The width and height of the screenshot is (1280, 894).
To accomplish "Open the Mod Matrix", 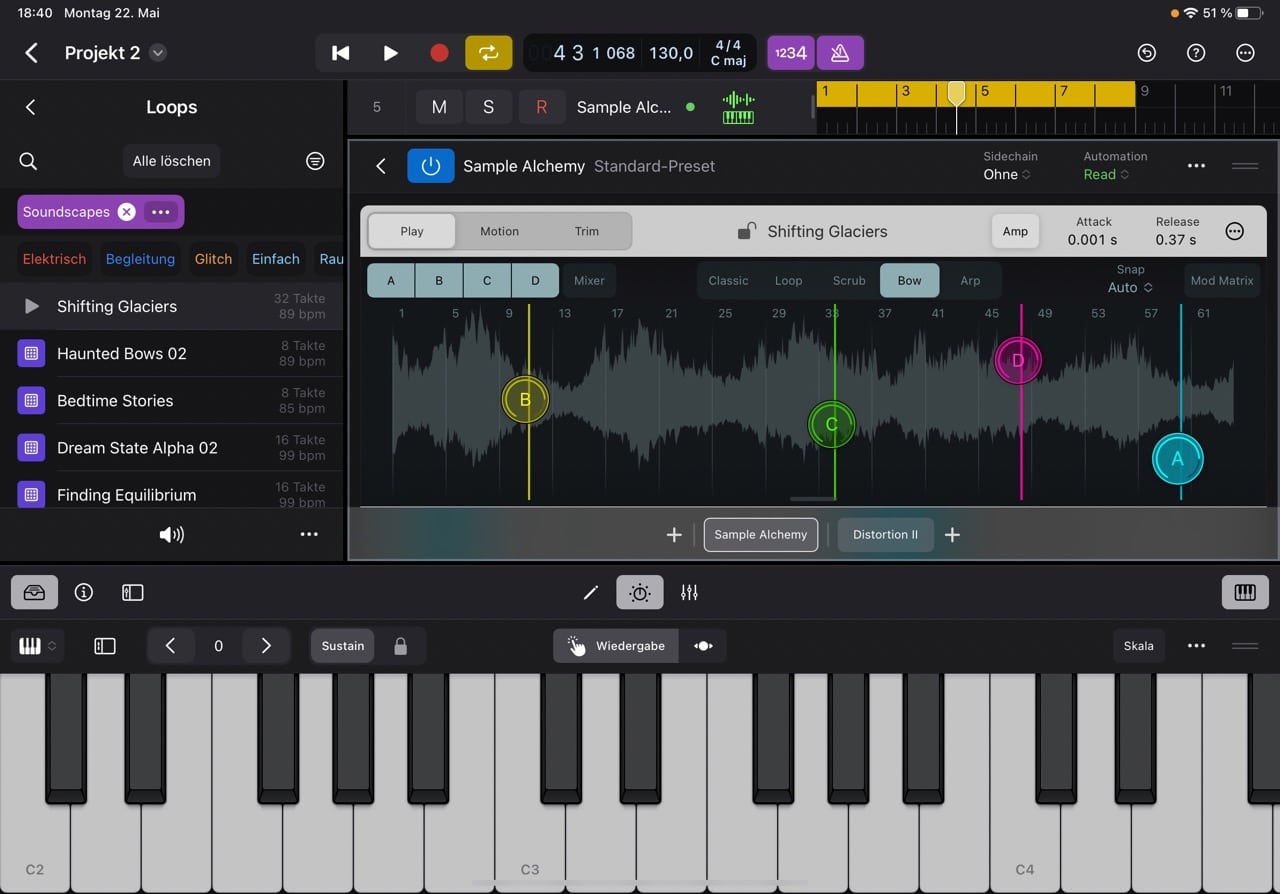I will click(x=1222, y=281).
